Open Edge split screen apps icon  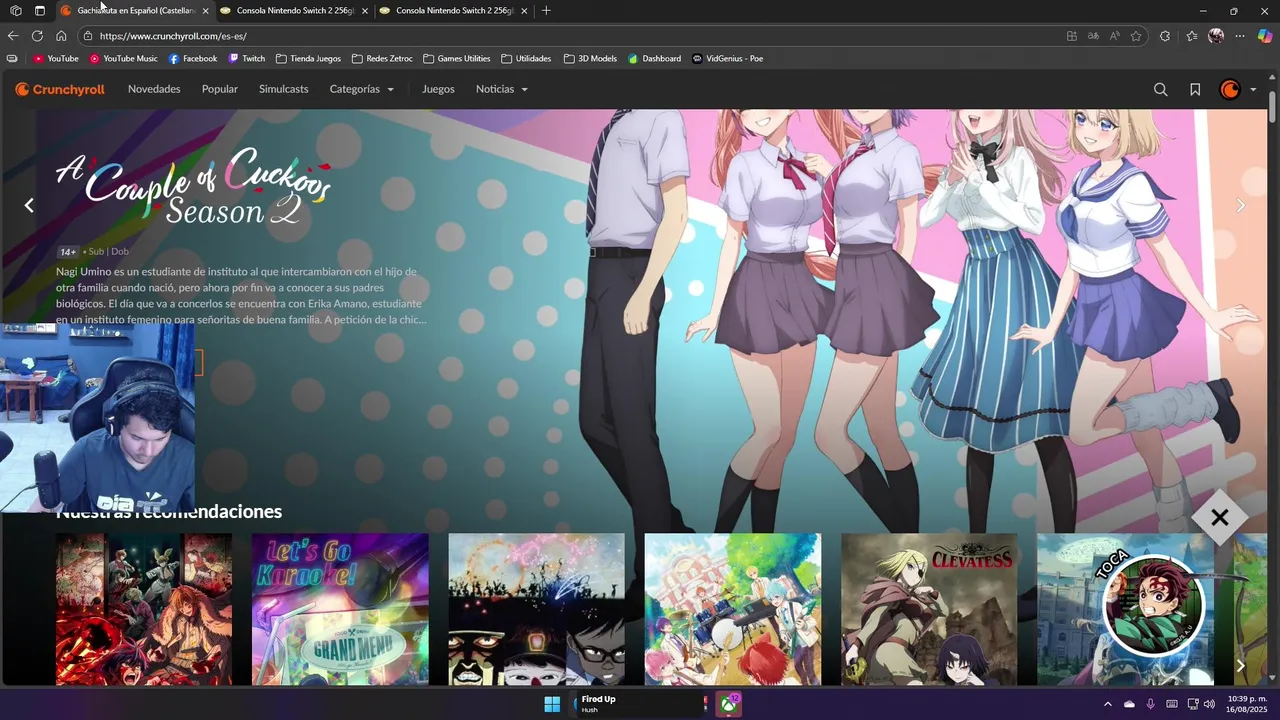1072,36
